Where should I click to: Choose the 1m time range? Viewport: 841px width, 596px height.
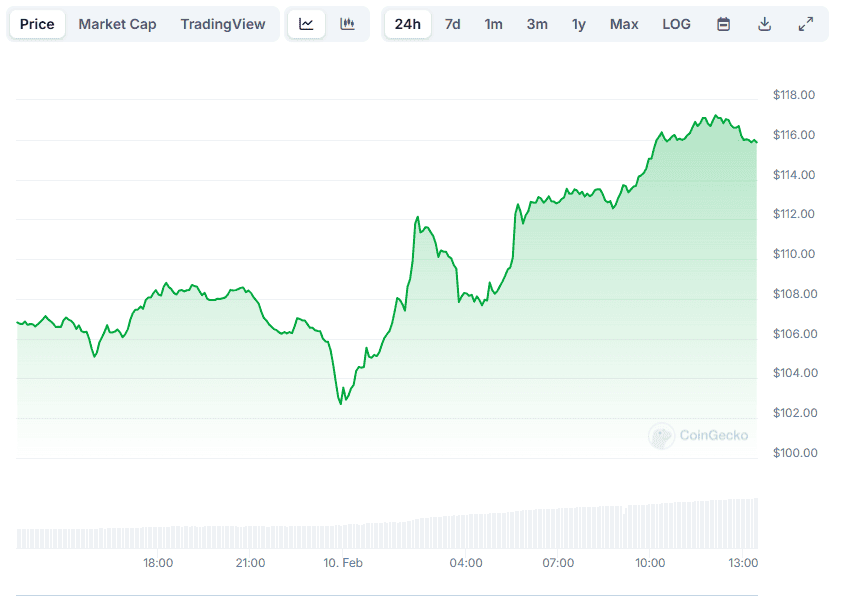493,24
